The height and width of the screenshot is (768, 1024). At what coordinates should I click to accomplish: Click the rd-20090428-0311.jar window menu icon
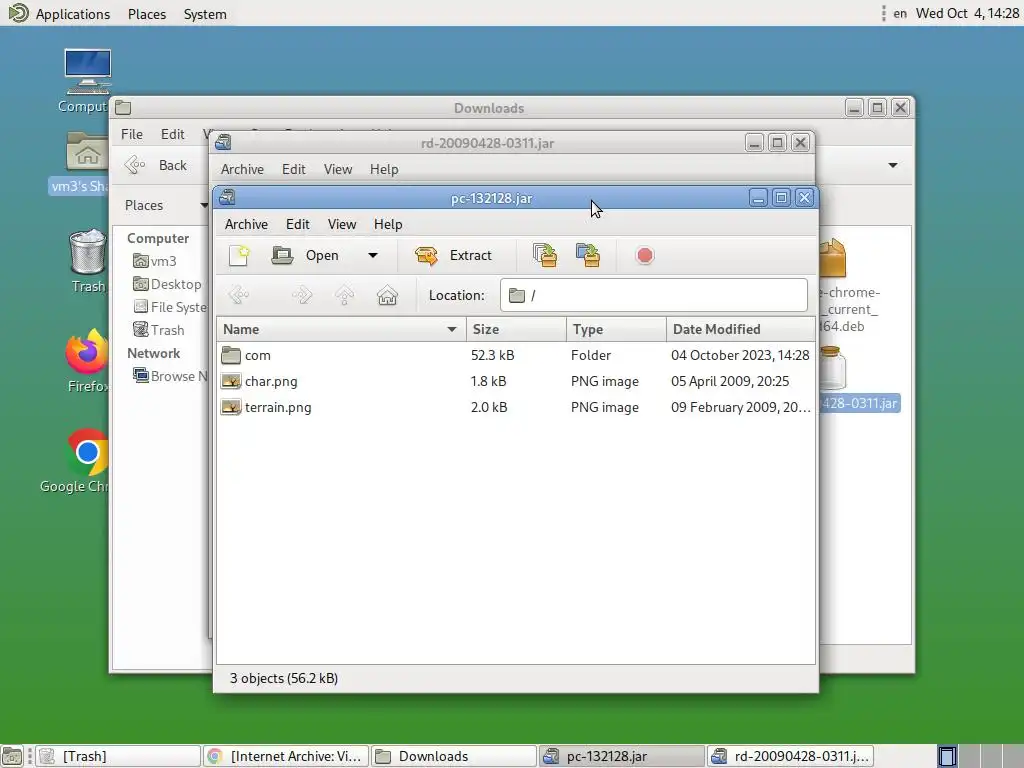pyautogui.click(x=223, y=142)
